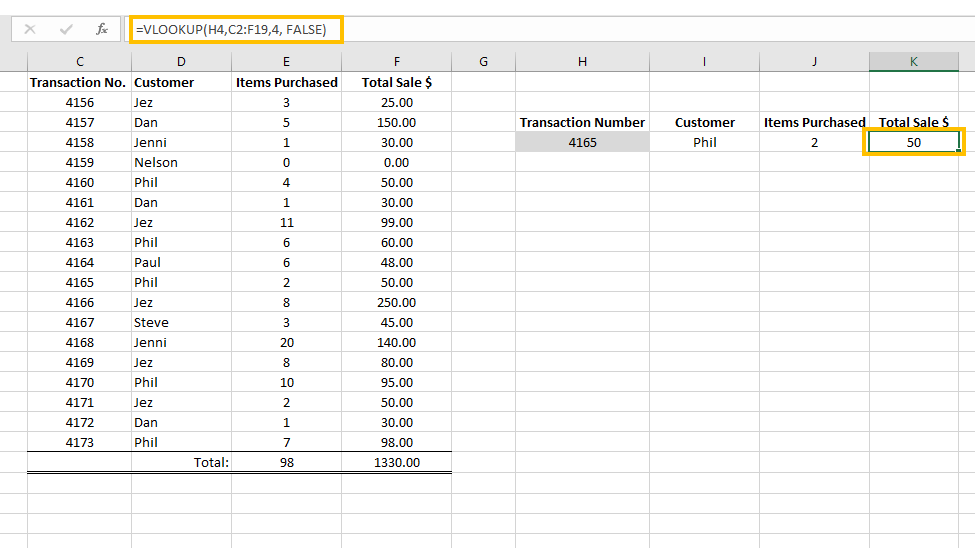Click customer cell 'Nelson'

181,162
